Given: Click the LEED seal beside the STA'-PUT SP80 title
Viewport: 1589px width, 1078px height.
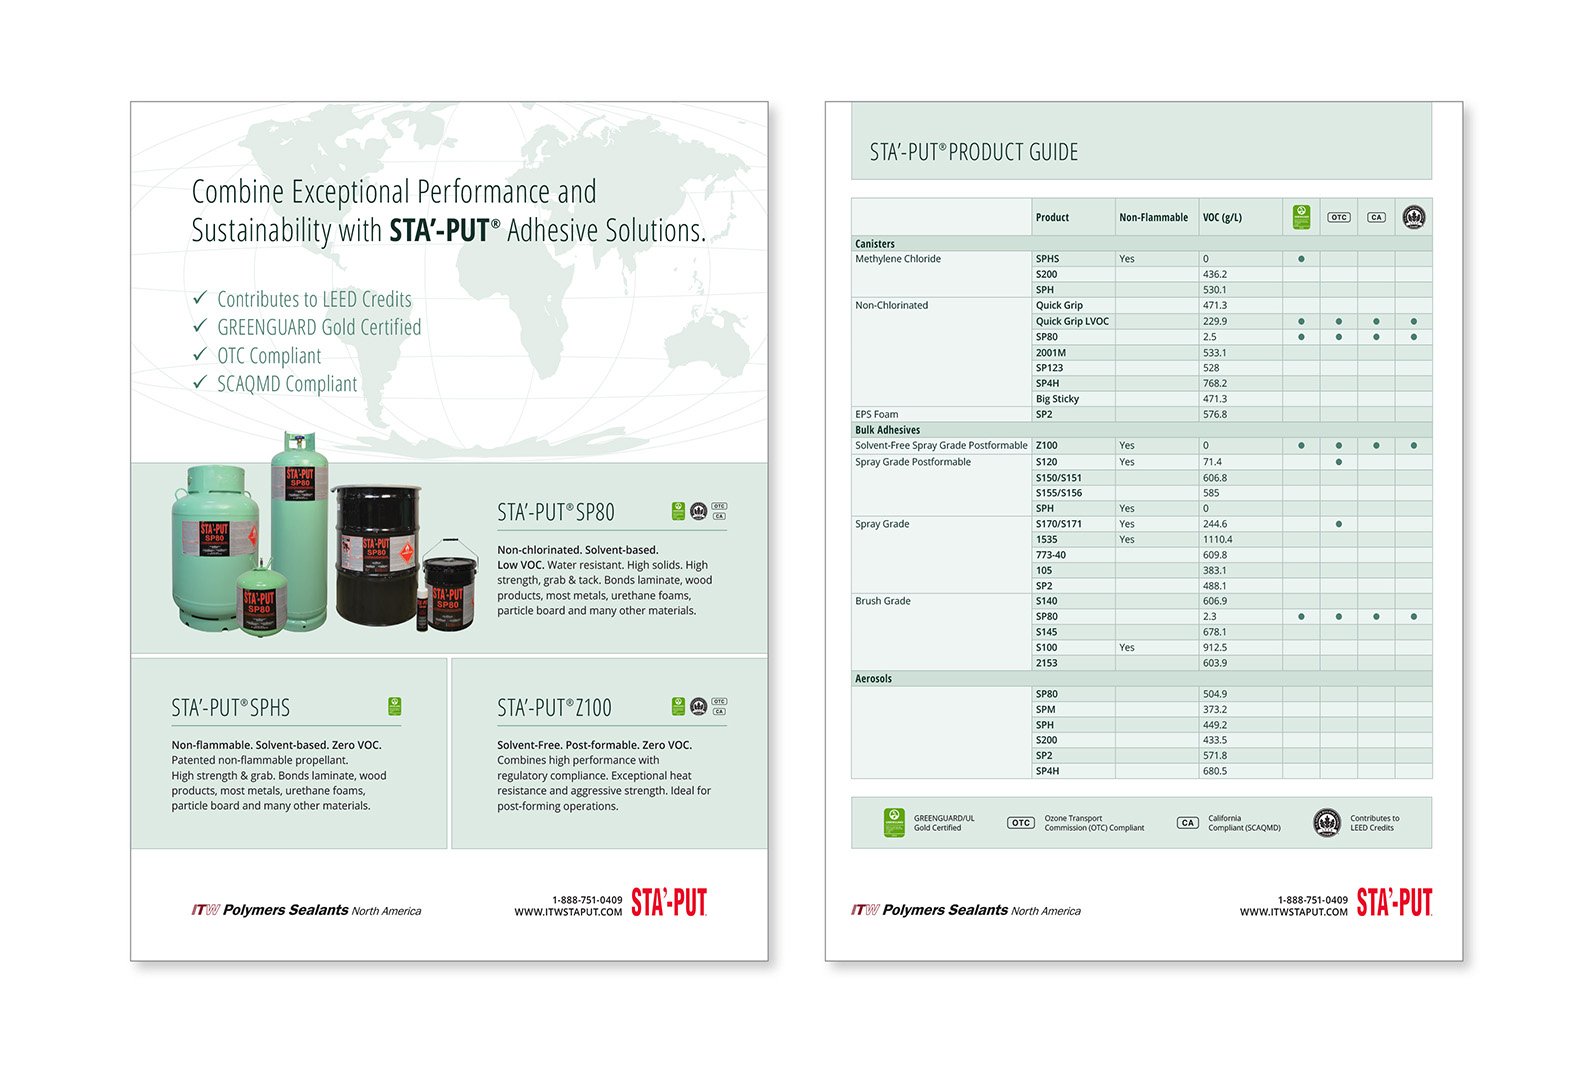Looking at the screenshot, I should pyautogui.click(x=698, y=511).
